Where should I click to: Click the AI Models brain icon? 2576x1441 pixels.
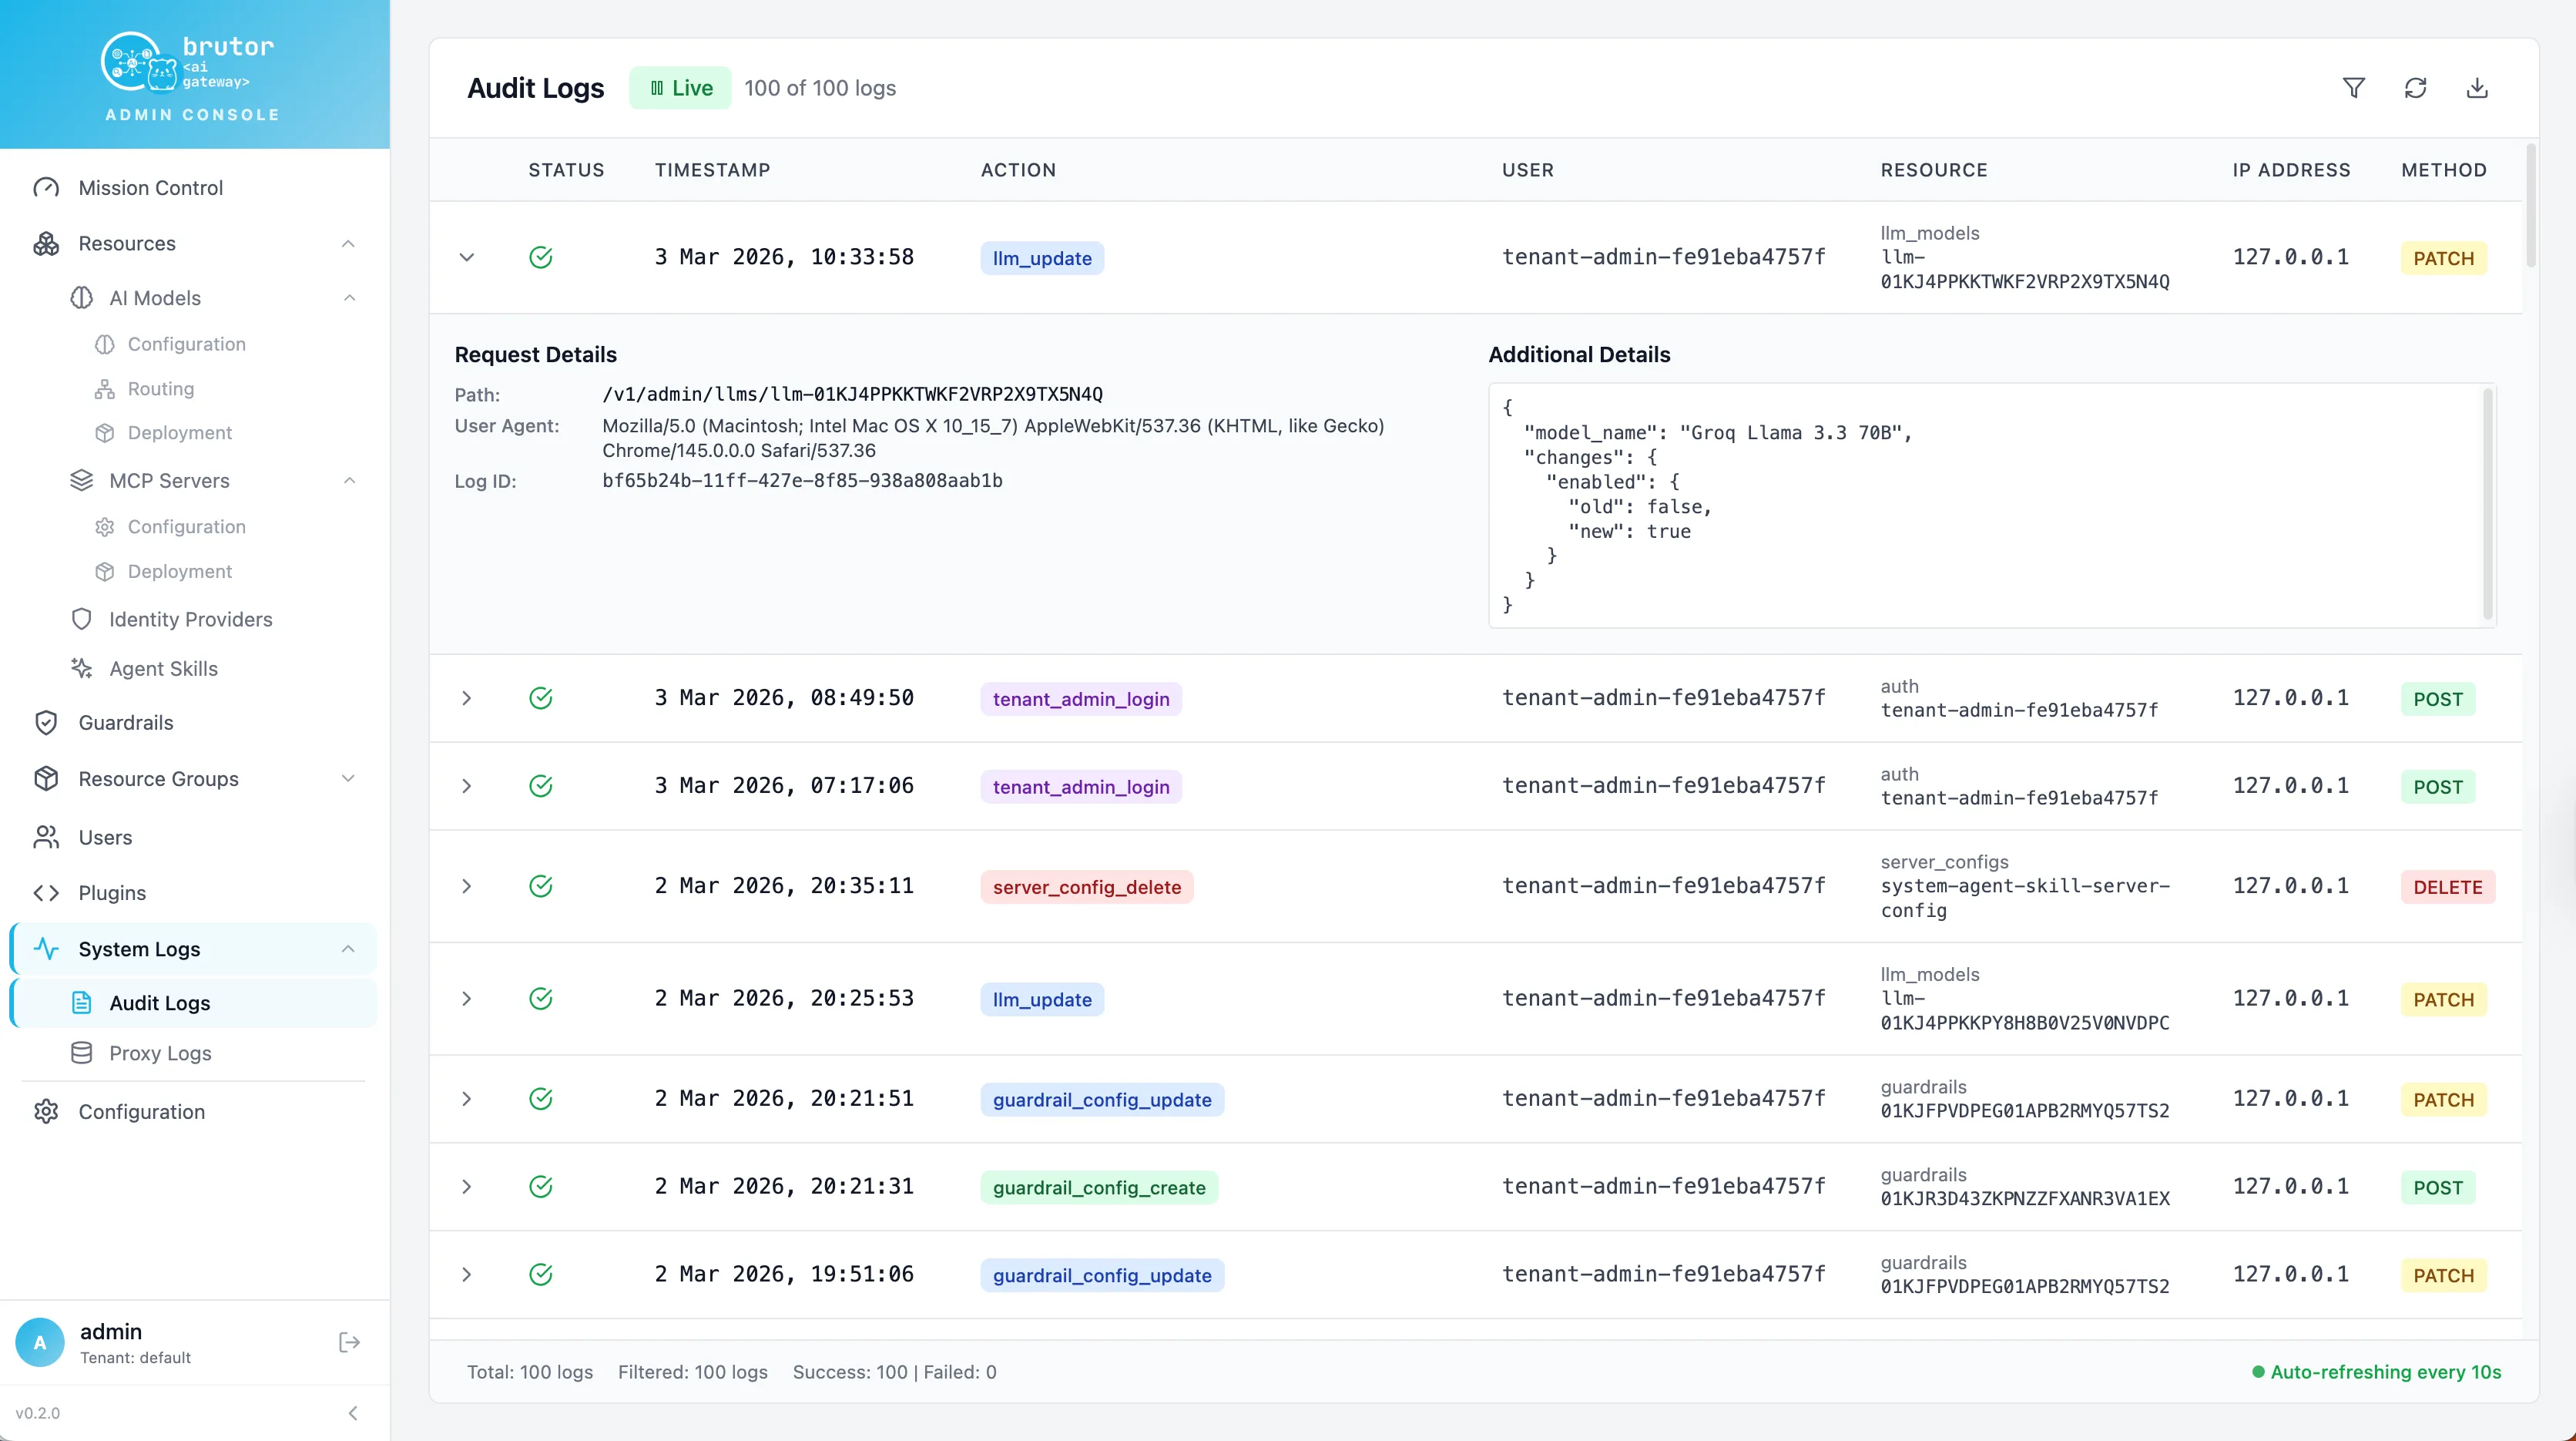tap(82, 298)
